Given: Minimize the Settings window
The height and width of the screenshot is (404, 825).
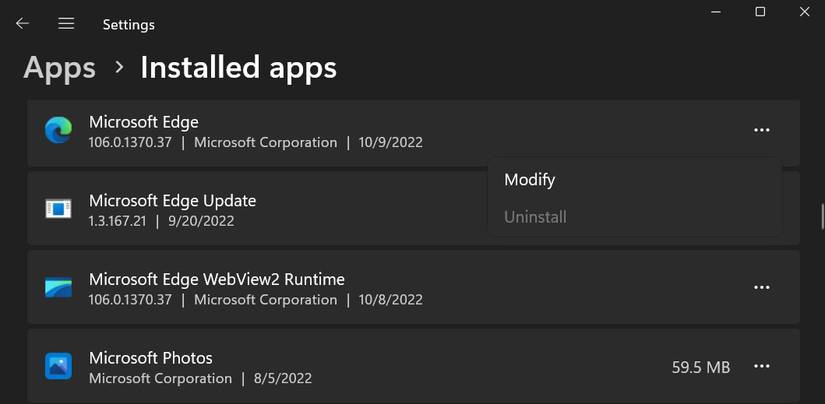Looking at the screenshot, I should point(714,12).
